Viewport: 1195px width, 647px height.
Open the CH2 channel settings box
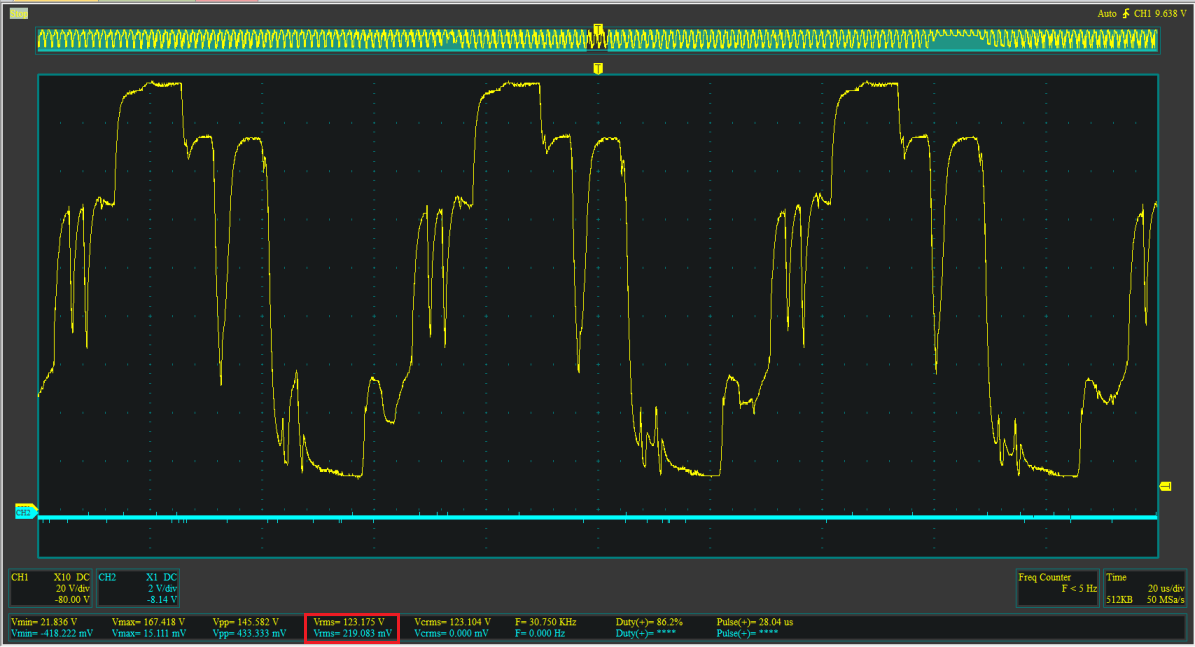click(138, 588)
